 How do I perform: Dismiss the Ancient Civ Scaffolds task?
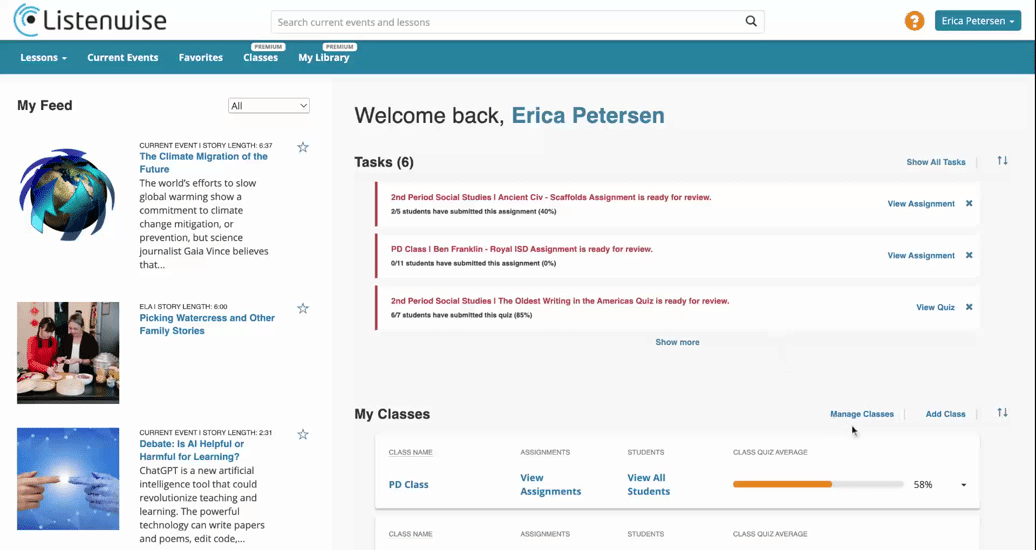(969, 204)
